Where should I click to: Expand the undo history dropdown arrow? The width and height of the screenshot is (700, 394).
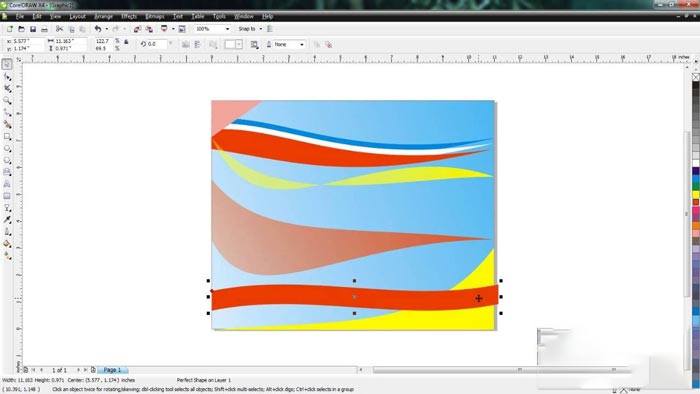(x=106, y=29)
